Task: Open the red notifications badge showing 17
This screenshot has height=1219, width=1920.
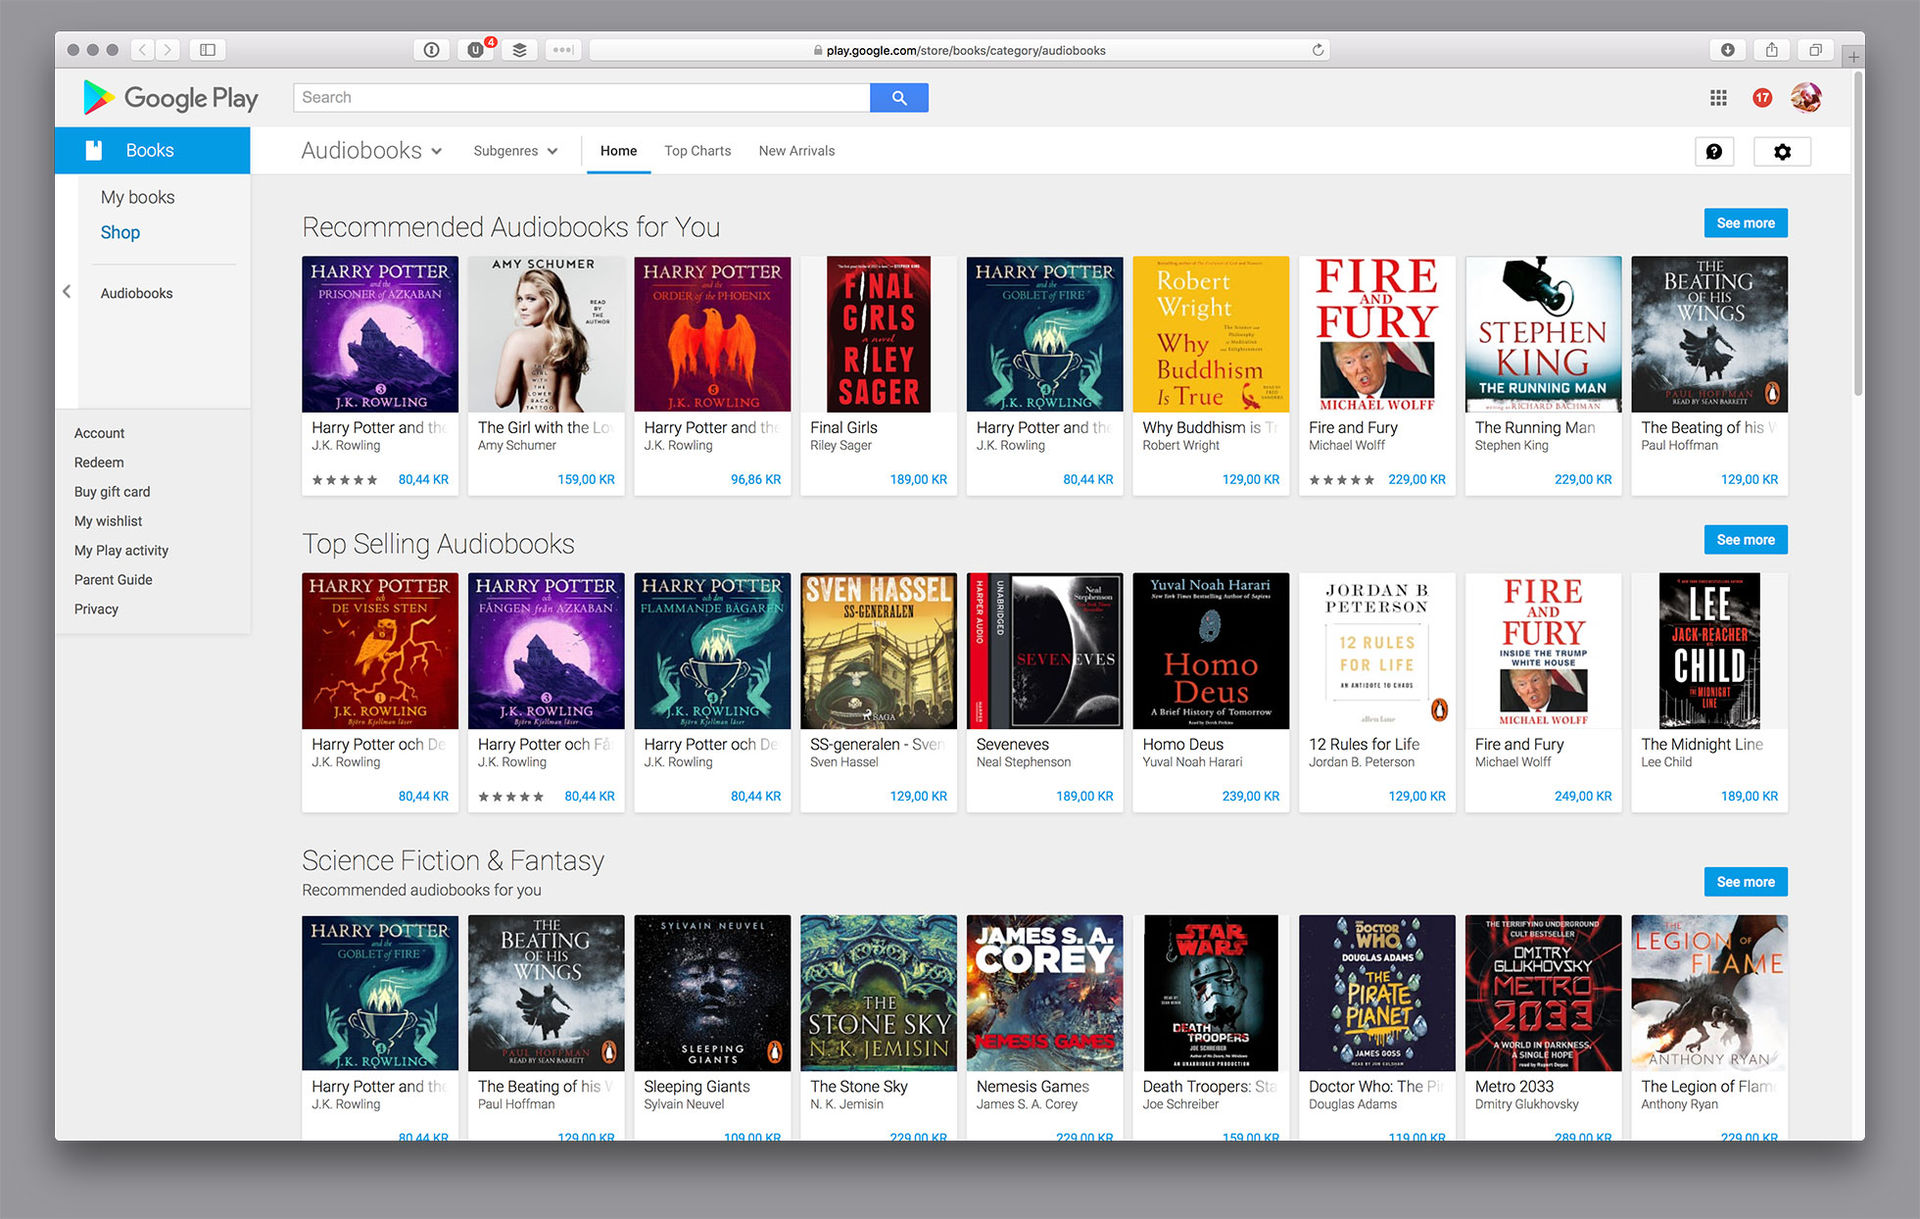Action: click(x=1762, y=97)
